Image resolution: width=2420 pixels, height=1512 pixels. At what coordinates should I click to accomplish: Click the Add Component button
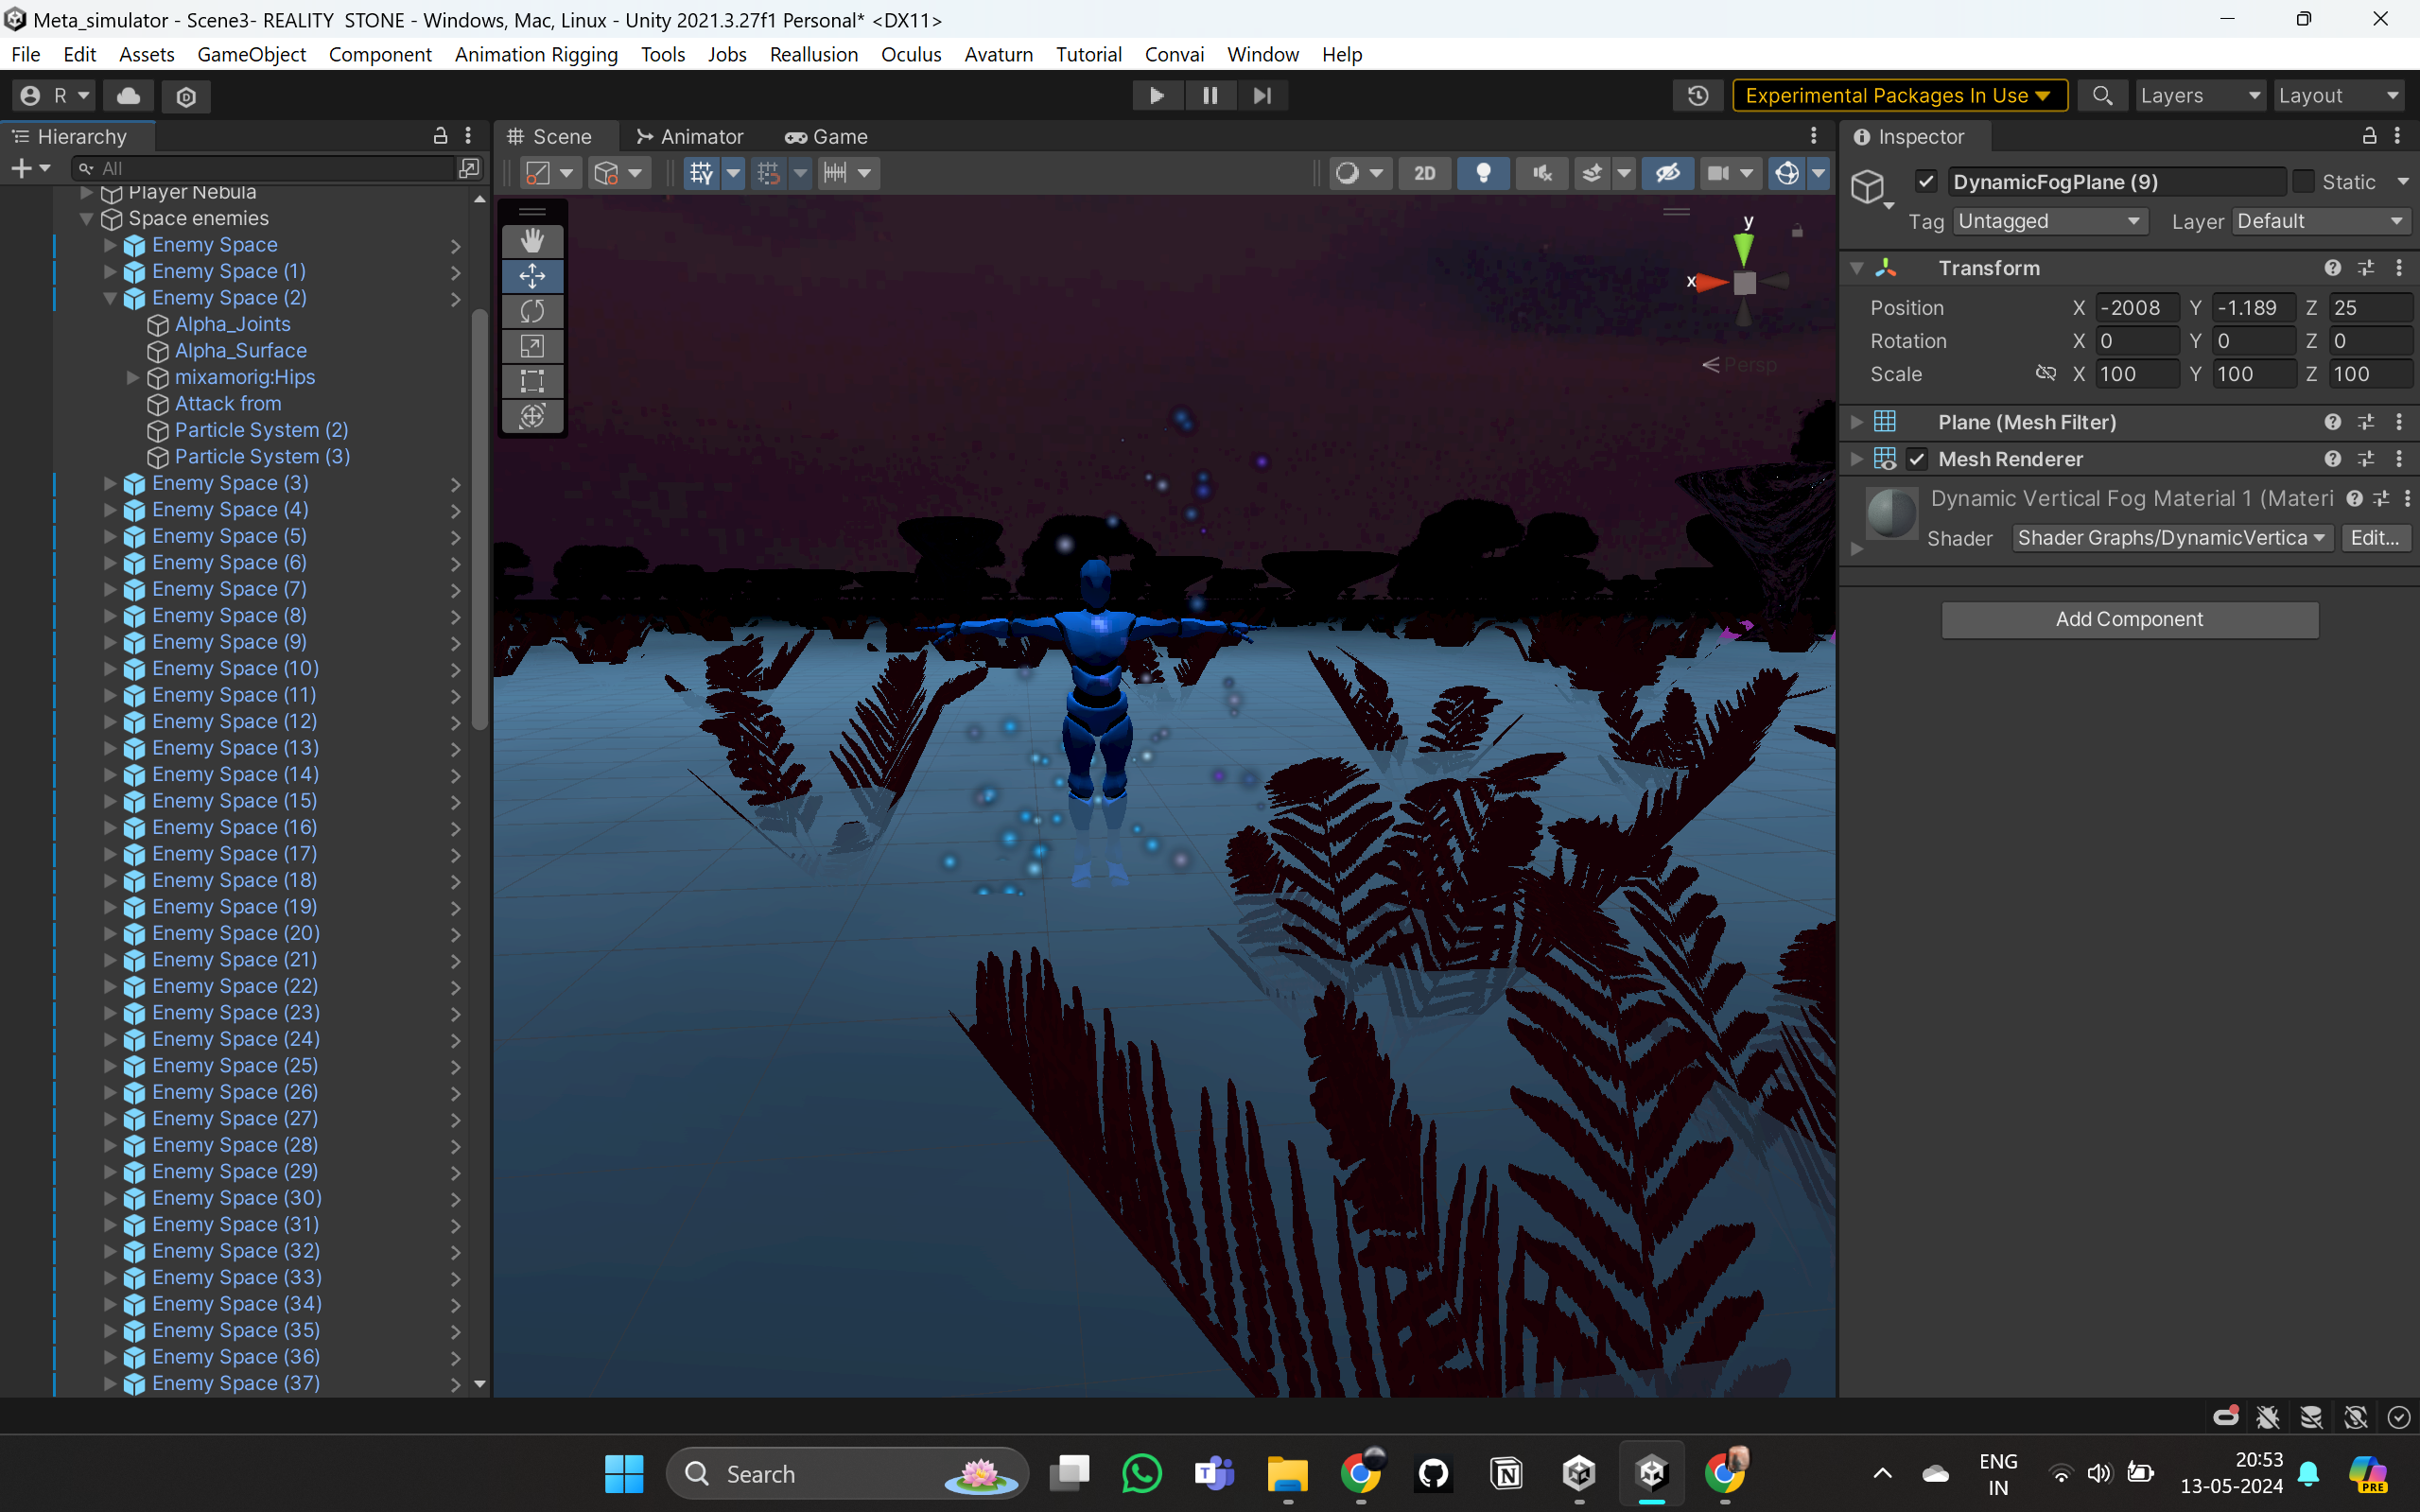pos(2129,619)
